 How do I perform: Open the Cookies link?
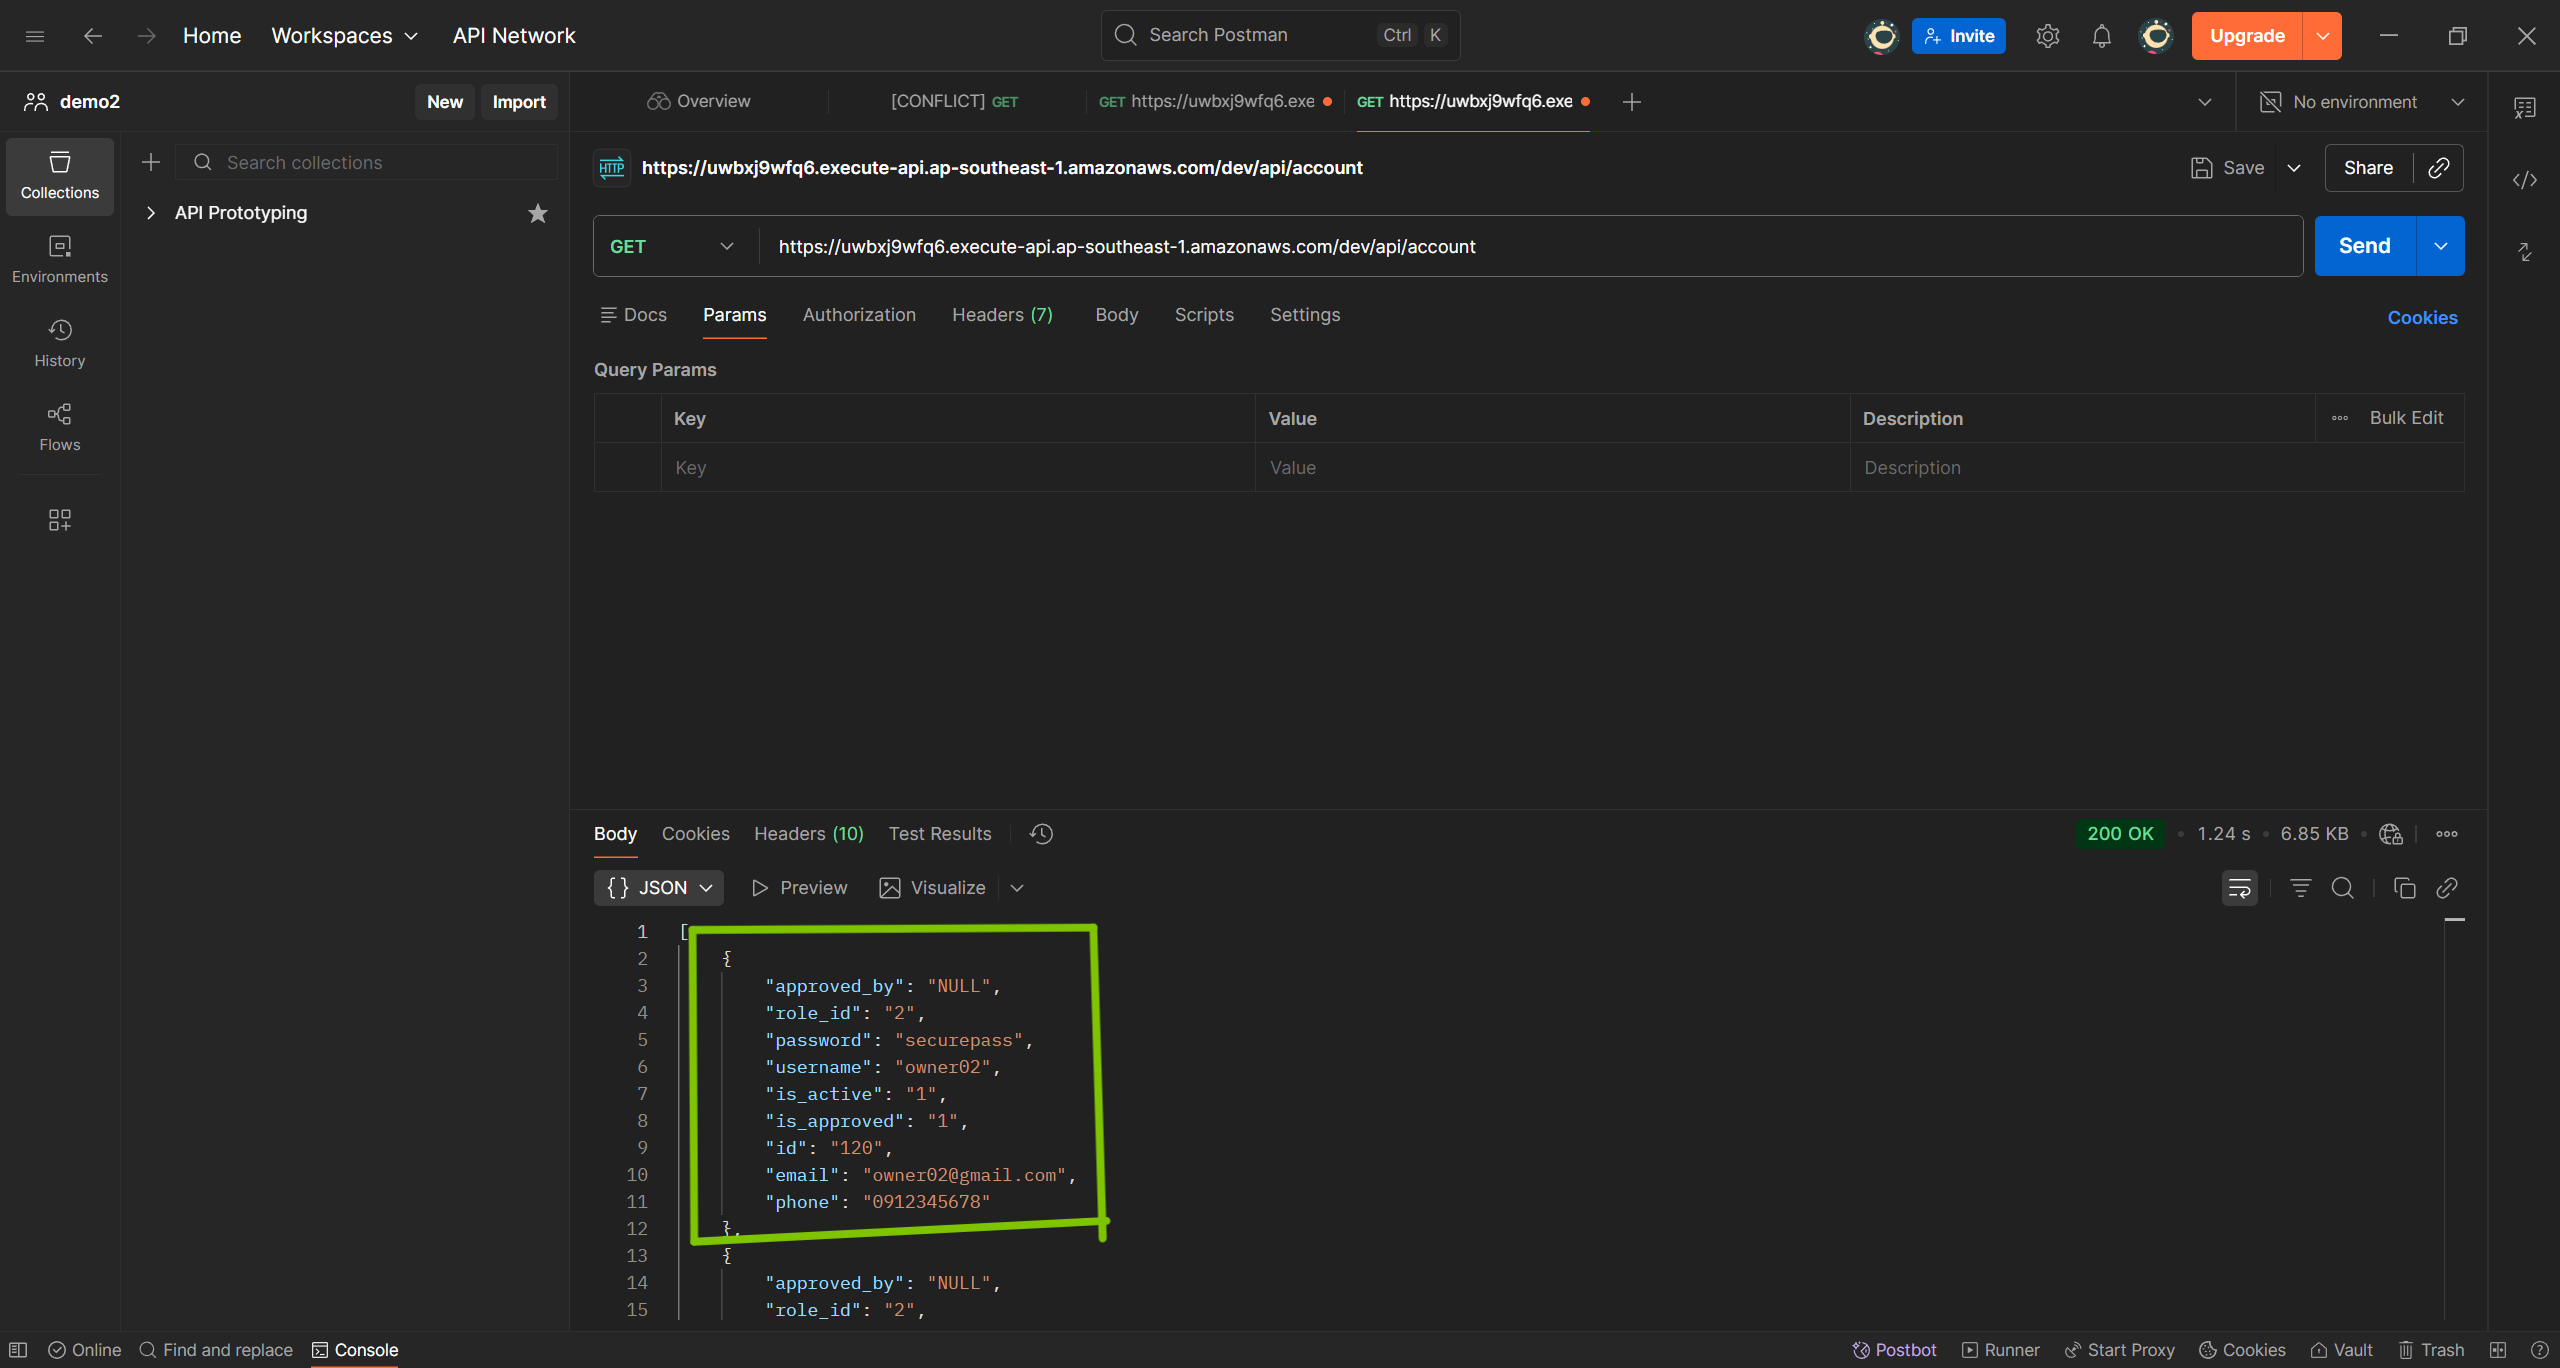[2422, 318]
